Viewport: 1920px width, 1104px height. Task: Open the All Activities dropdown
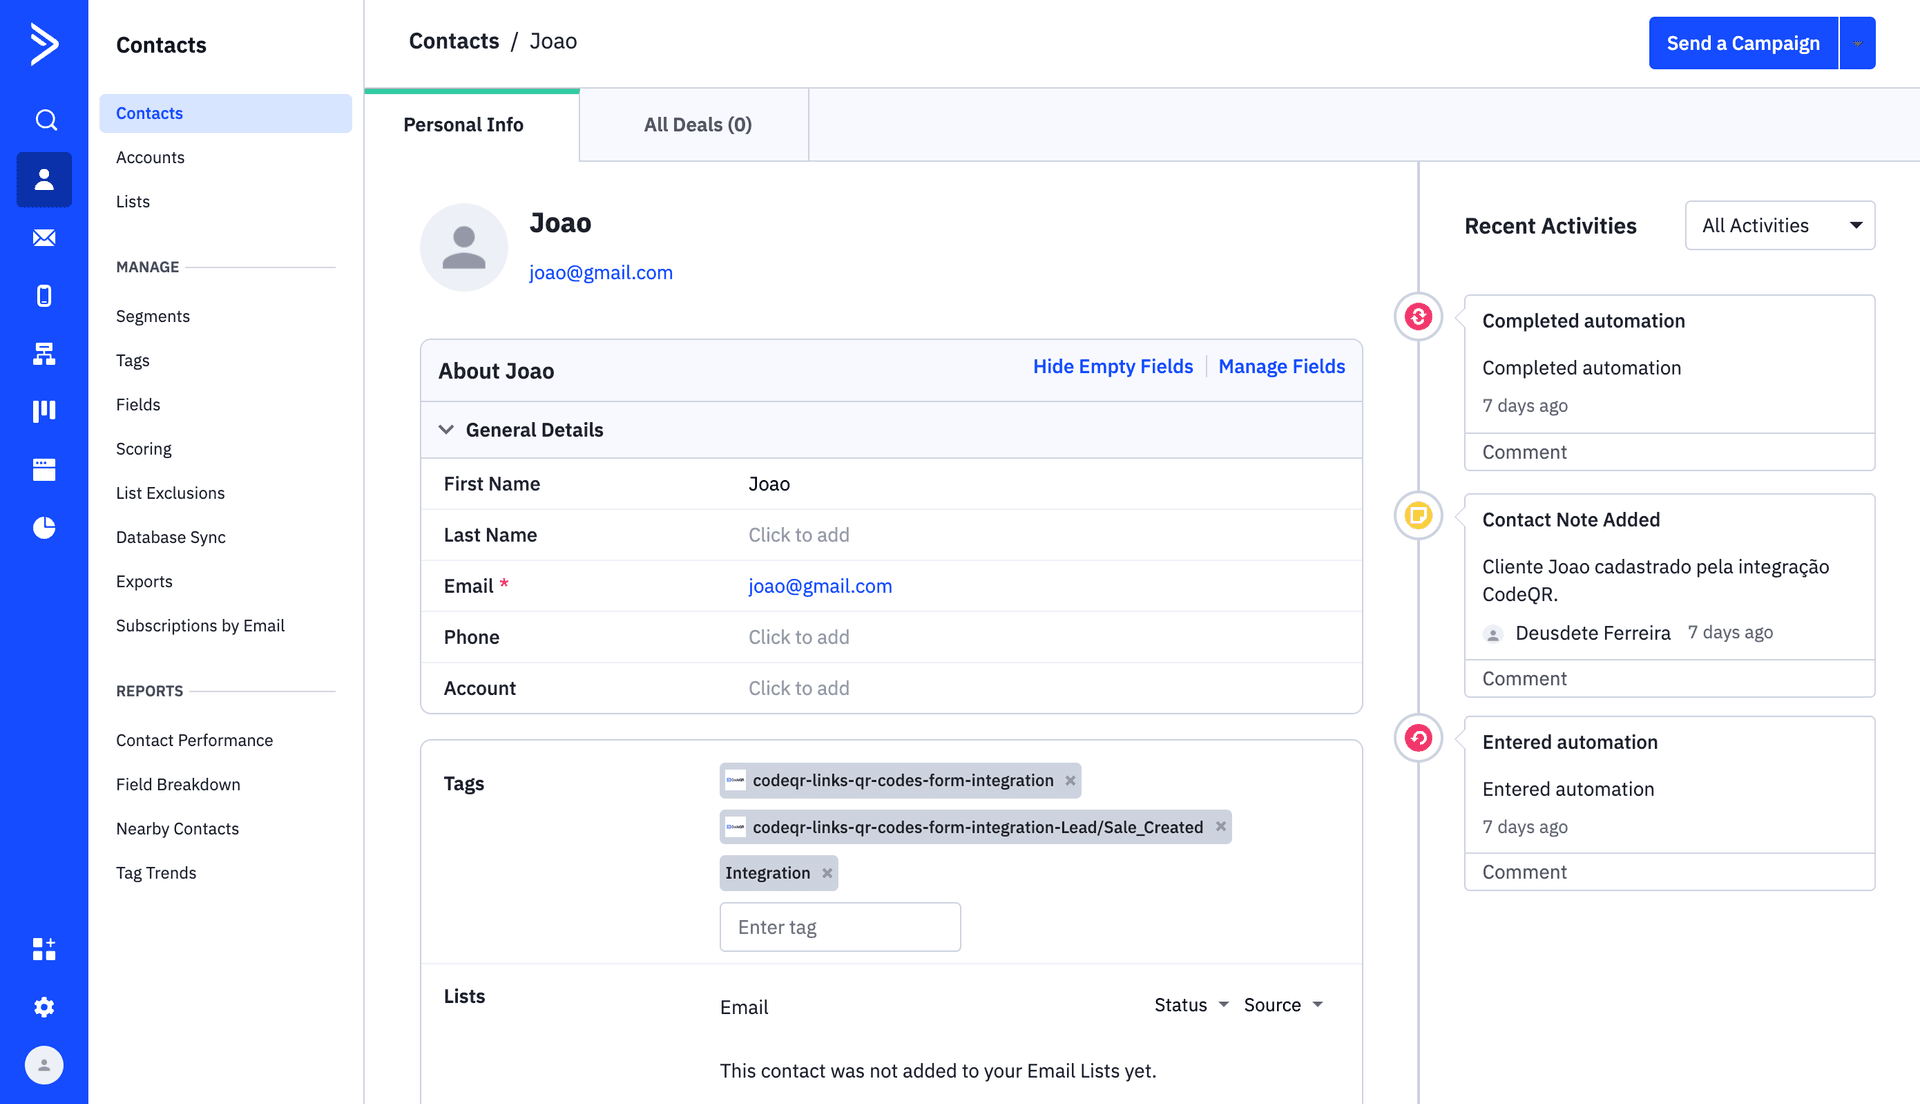pyautogui.click(x=1779, y=225)
